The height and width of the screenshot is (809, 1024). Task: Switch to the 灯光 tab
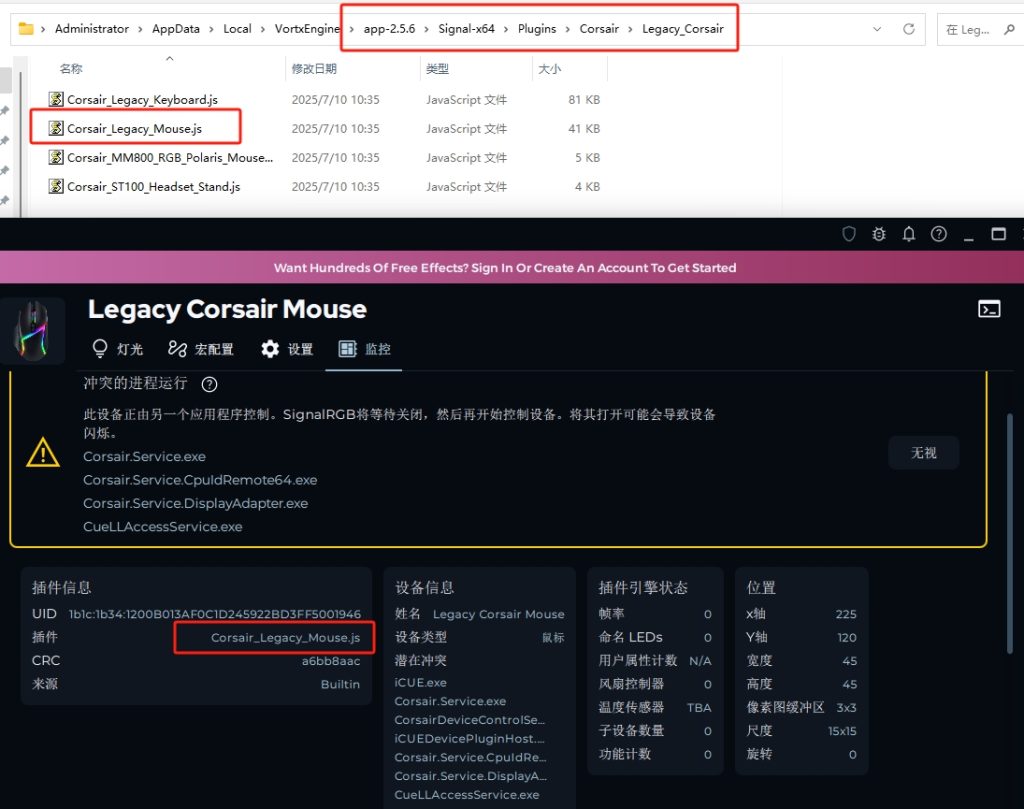point(118,349)
